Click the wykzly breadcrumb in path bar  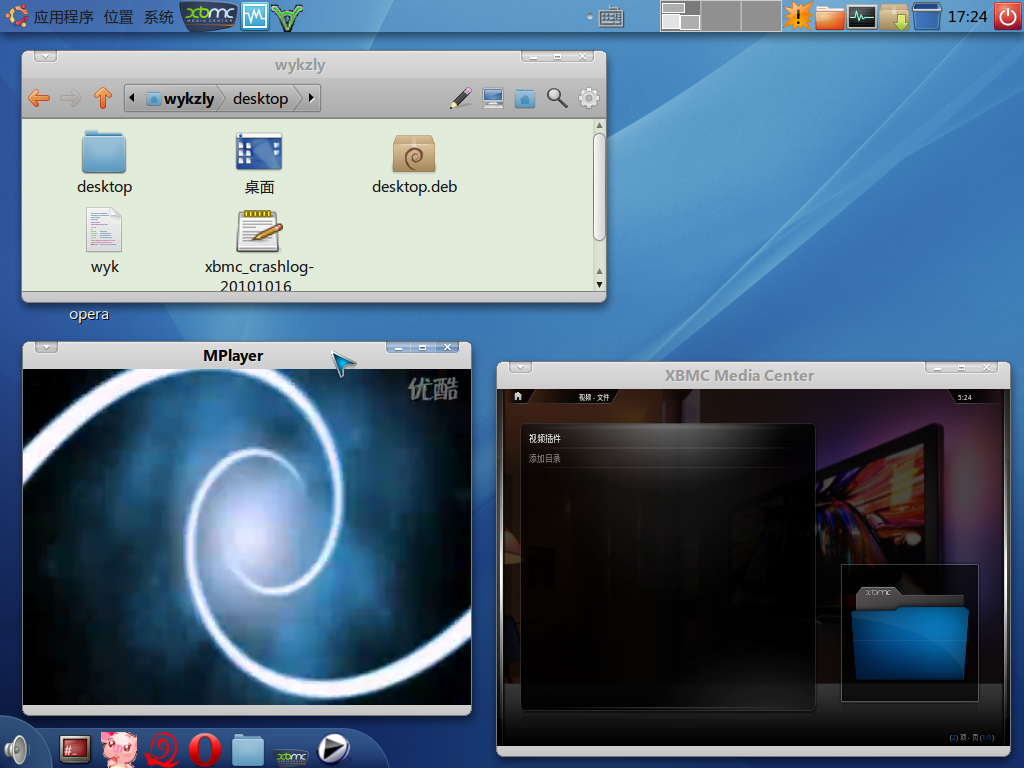(181, 99)
